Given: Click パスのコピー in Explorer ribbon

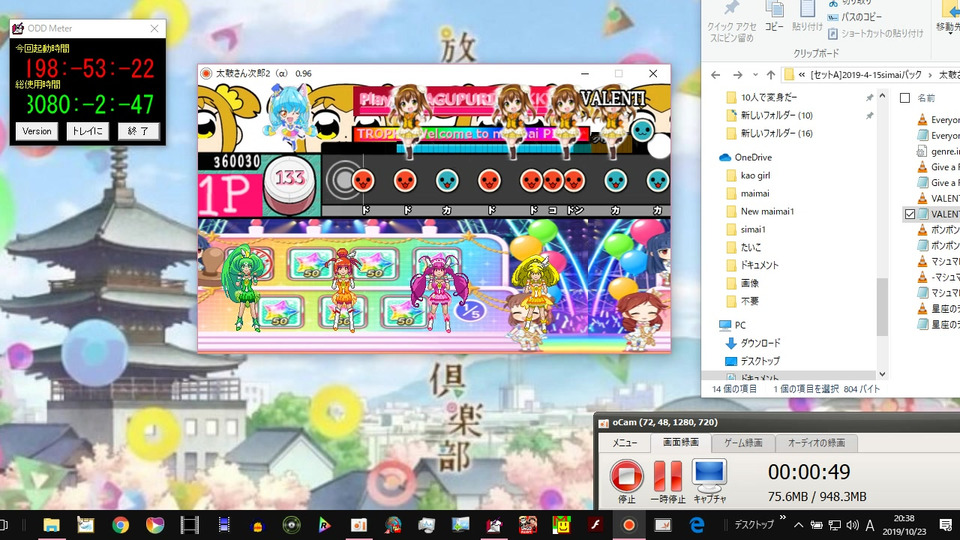Looking at the screenshot, I should pos(855,17).
